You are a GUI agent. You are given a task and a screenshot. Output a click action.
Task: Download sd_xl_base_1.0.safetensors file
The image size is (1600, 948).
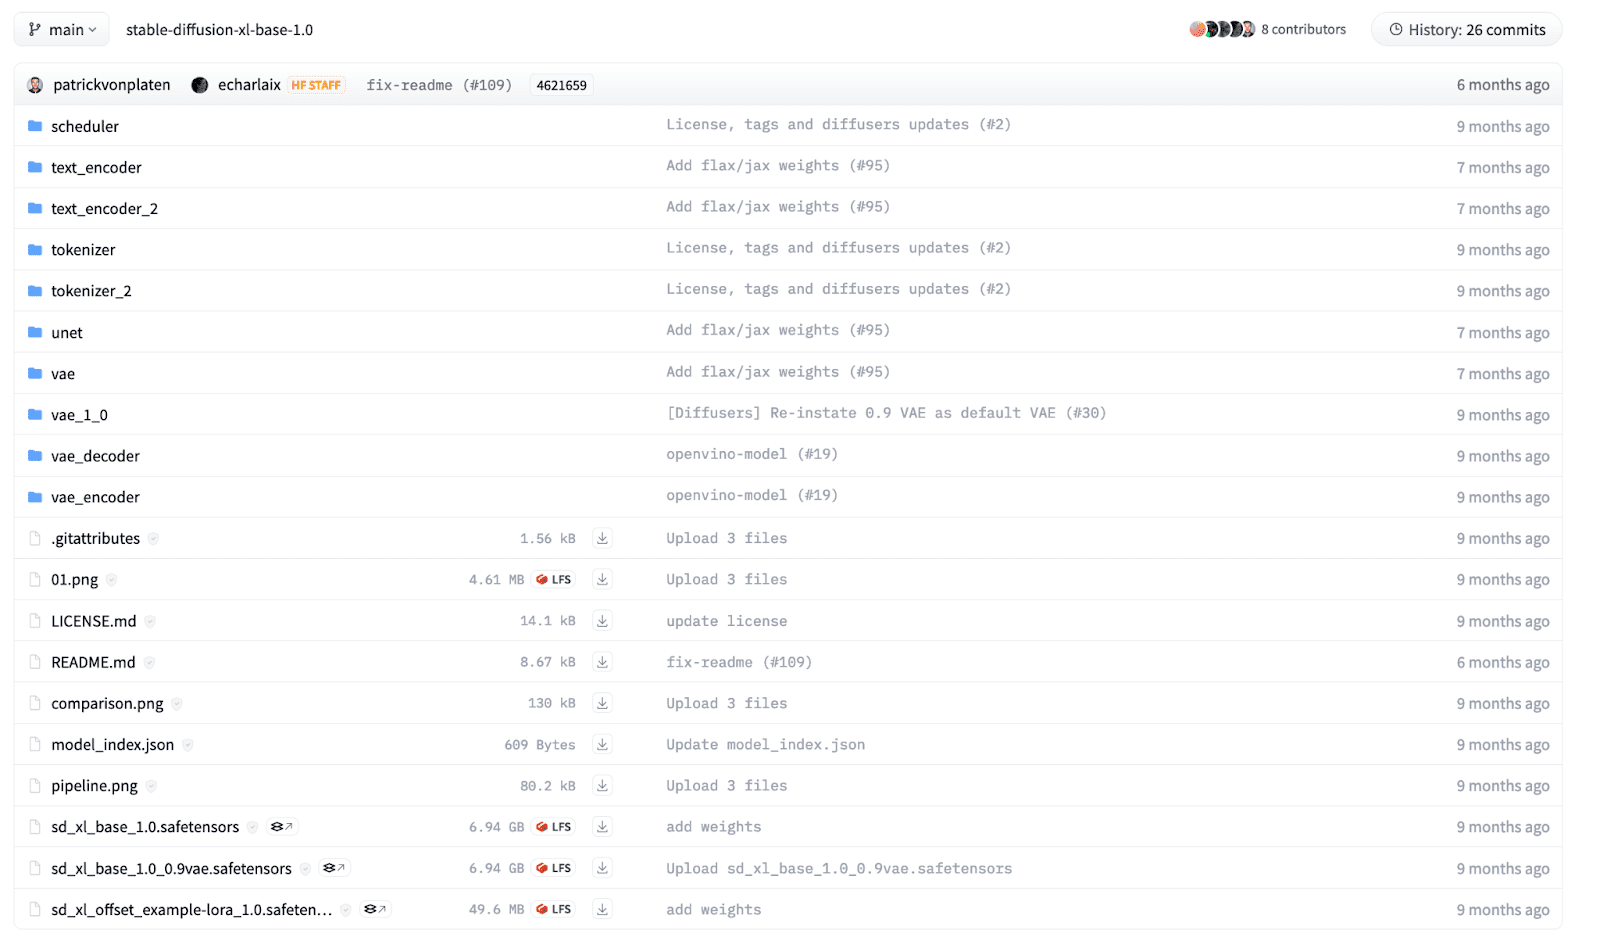tap(602, 827)
